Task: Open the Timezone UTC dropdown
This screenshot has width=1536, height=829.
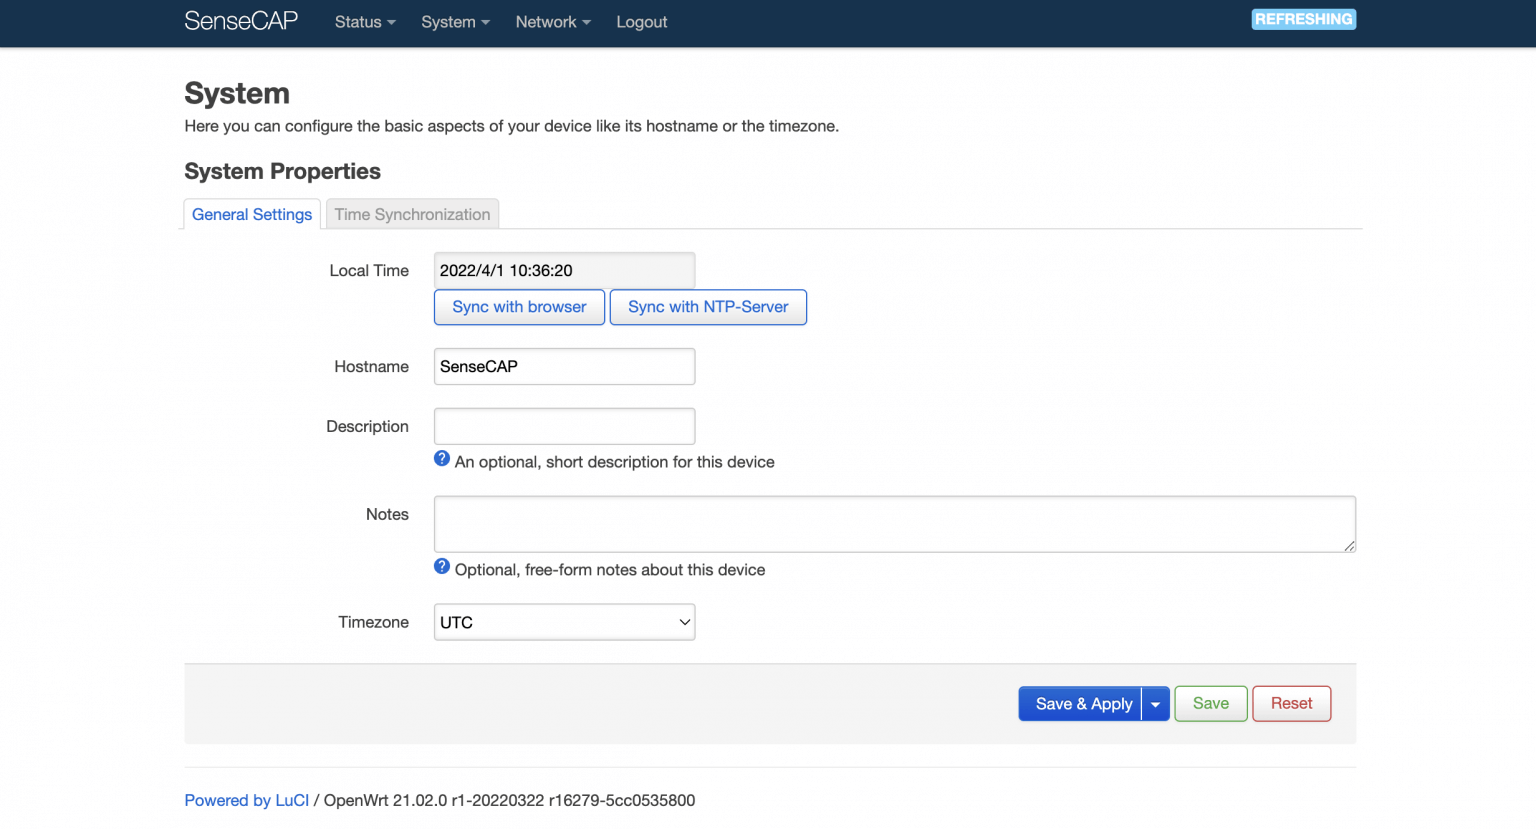Action: [x=564, y=622]
